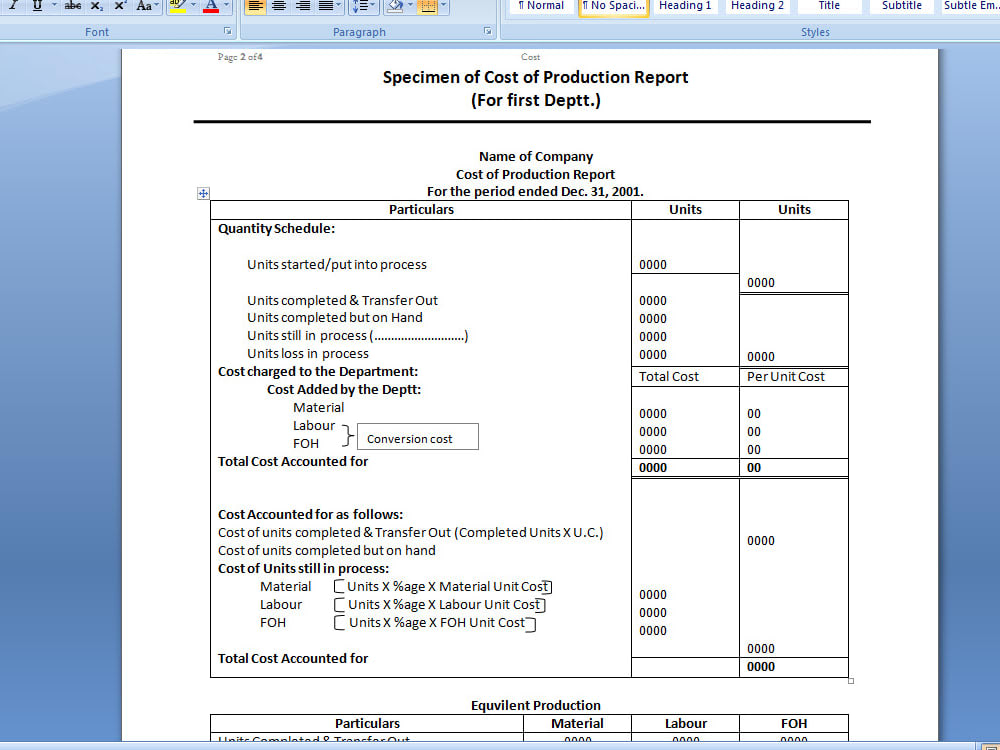Image resolution: width=1000 pixels, height=750 pixels.
Task: Click 'Equvilent Production' table title
Action: click(x=536, y=705)
